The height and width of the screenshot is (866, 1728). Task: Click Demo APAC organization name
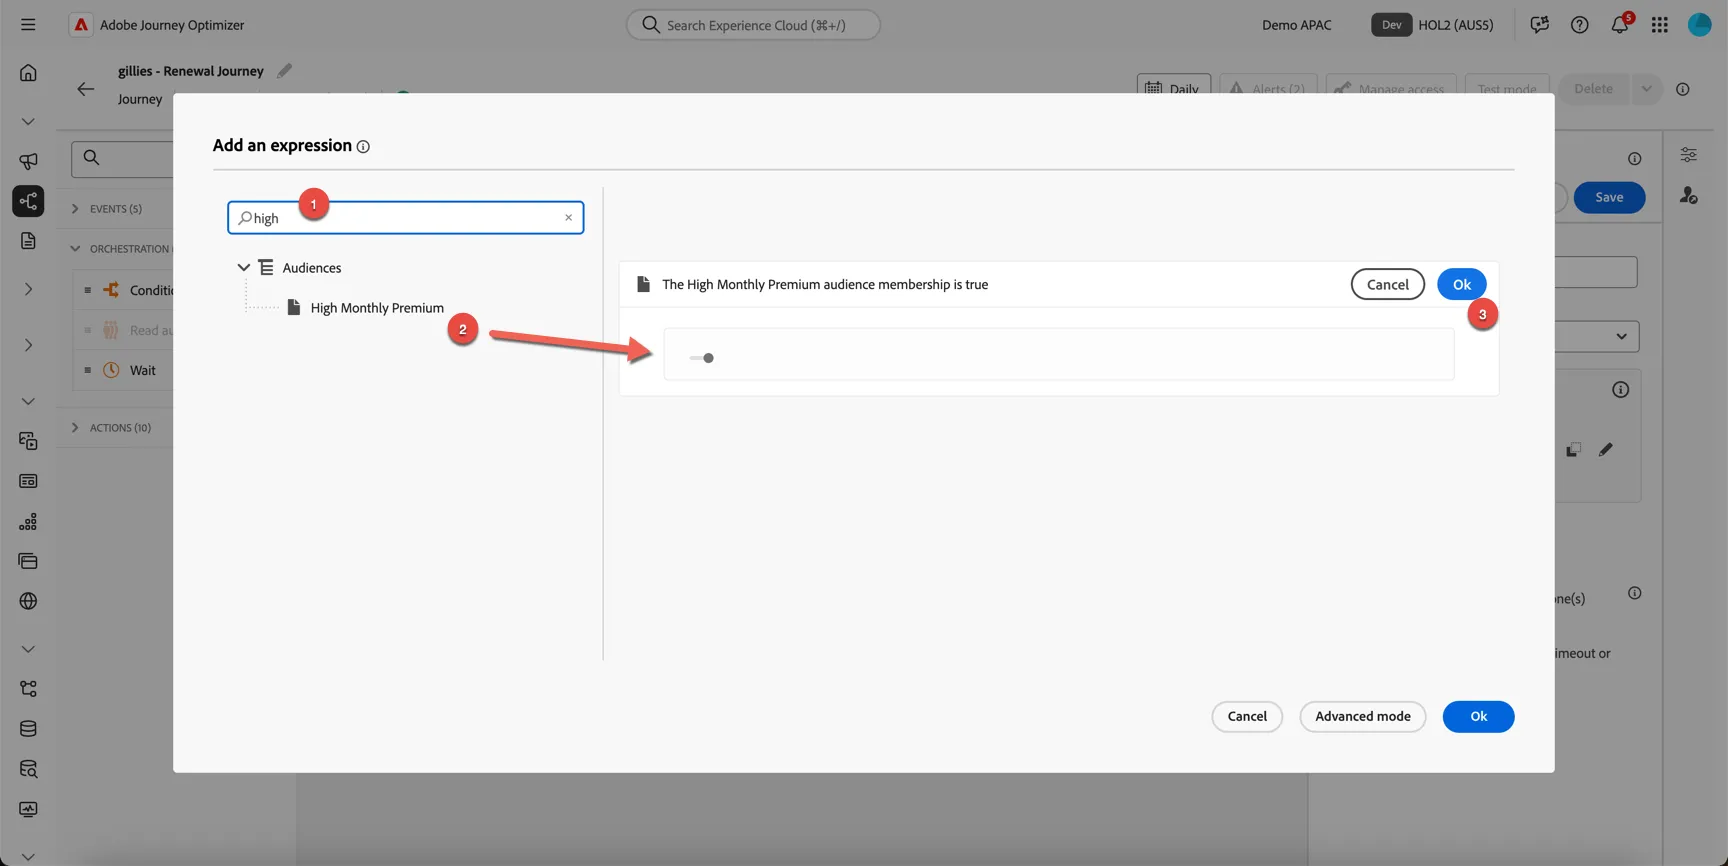pyautogui.click(x=1297, y=25)
